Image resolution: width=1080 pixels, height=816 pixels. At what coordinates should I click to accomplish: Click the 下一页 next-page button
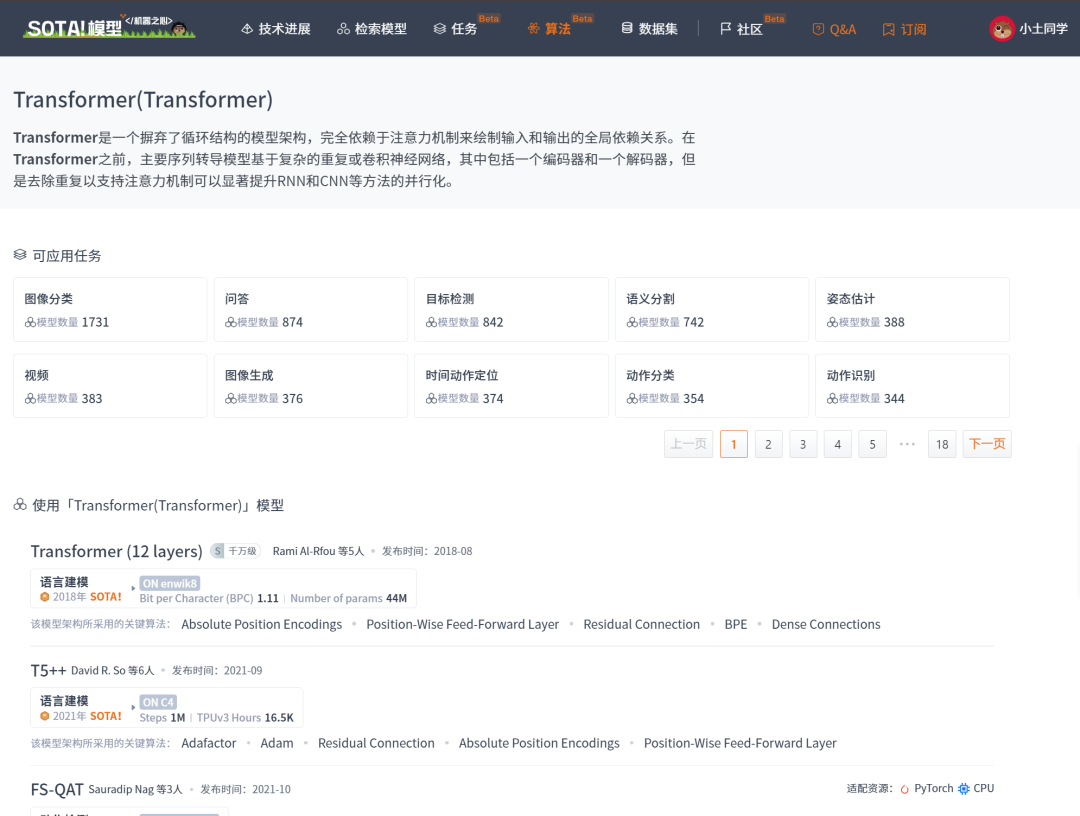(986, 443)
